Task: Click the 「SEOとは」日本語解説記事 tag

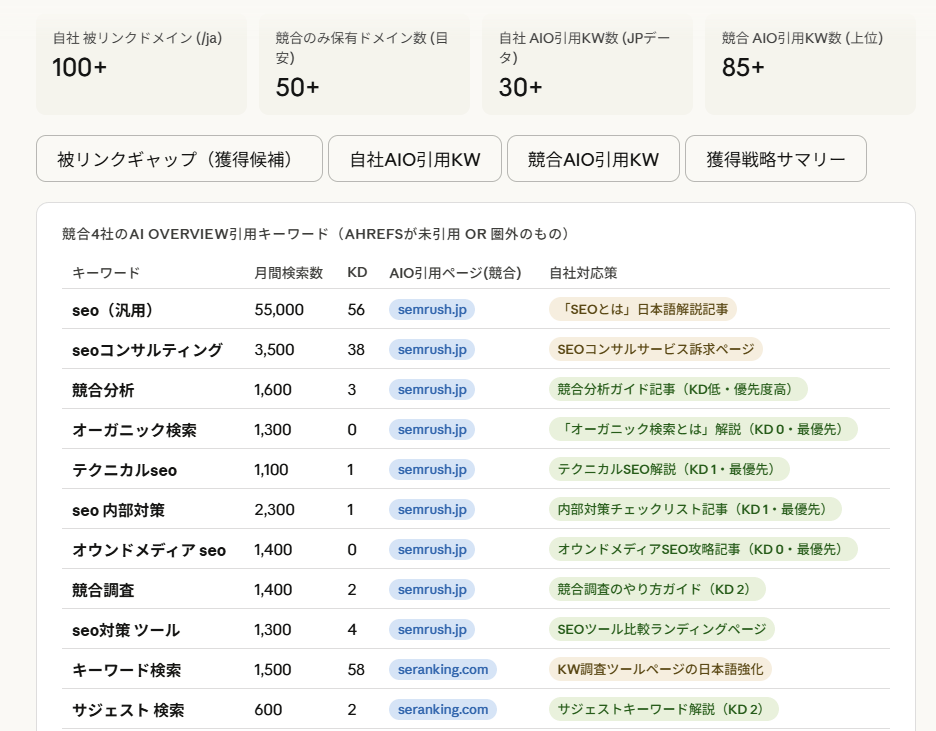Action: [642, 310]
